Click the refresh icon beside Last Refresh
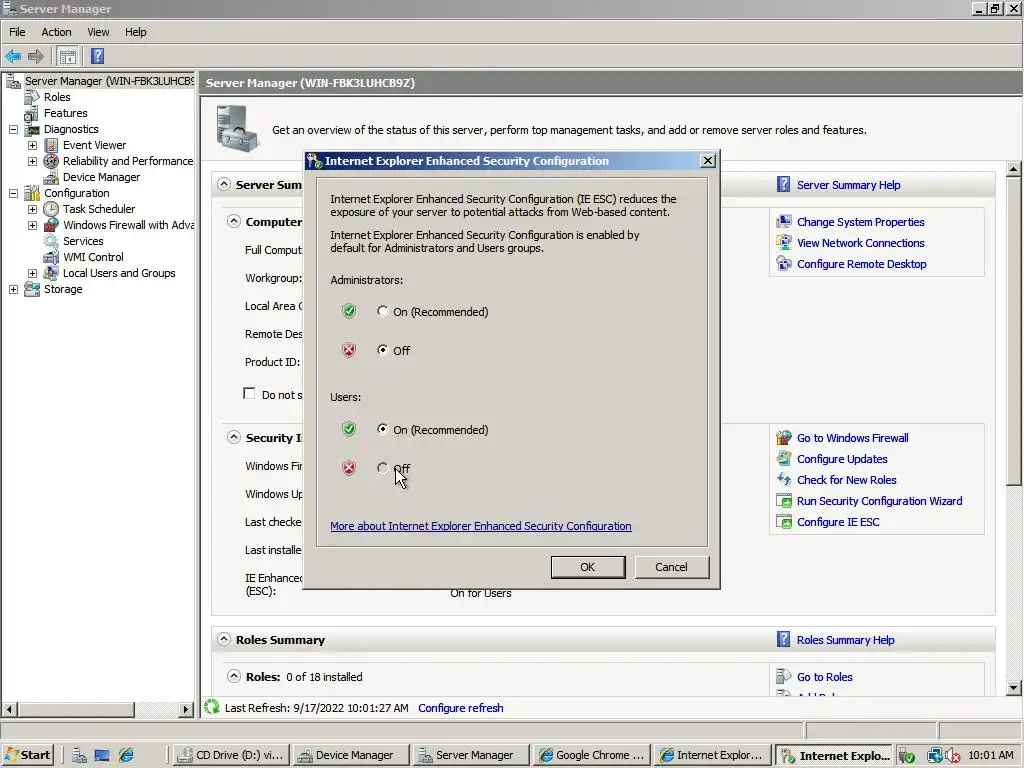1024x768 pixels. [212, 707]
